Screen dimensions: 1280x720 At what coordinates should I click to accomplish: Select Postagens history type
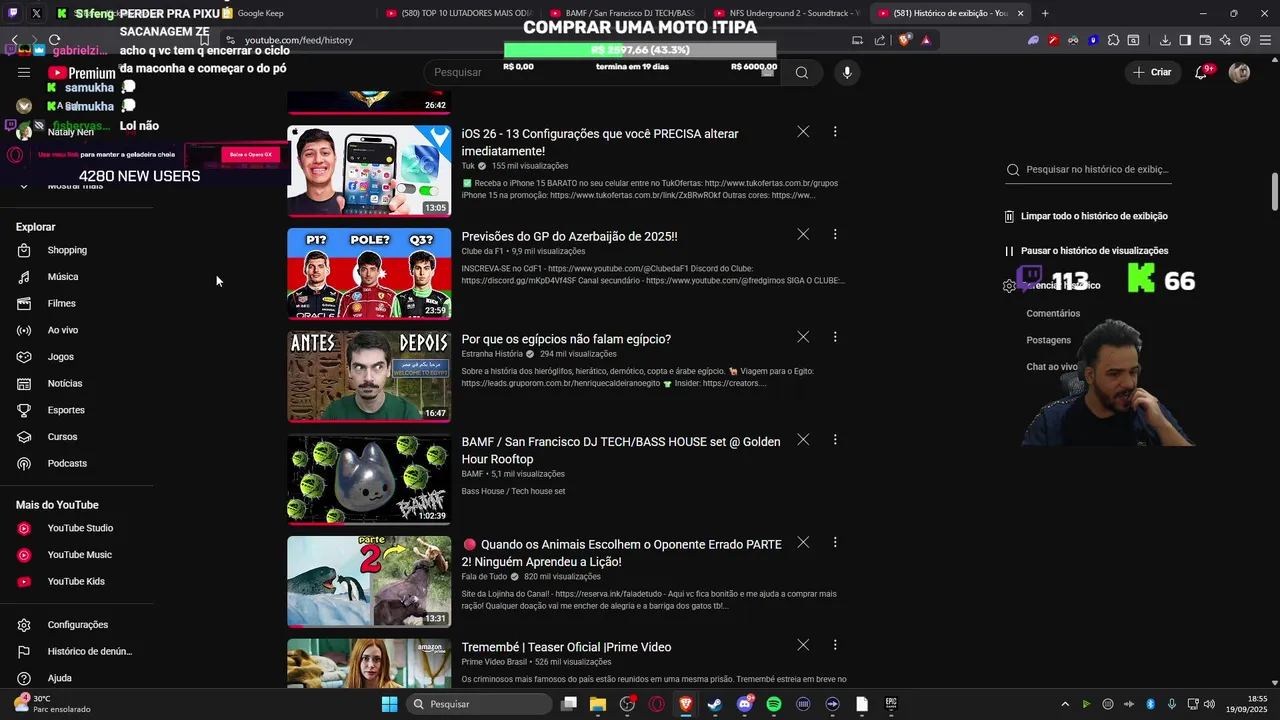1048,340
